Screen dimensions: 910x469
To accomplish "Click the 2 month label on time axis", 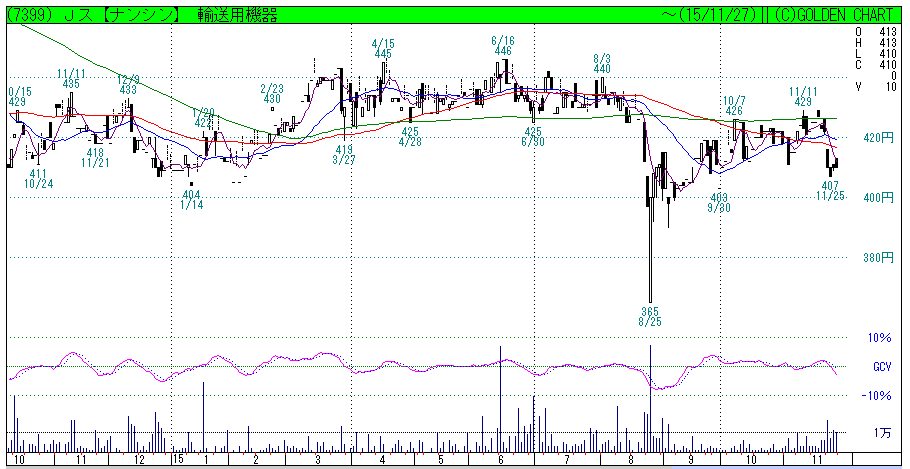I will point(255,459).
